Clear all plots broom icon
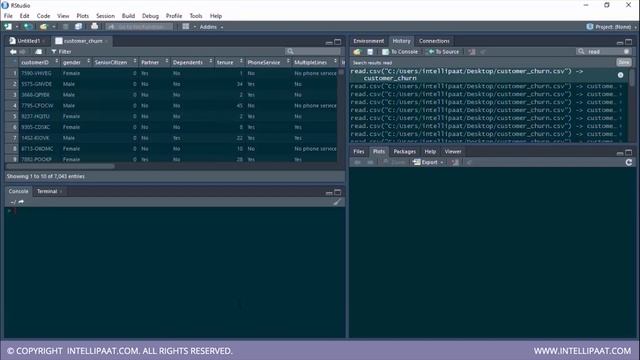640x360 pixels. click(x=469, y=162)
